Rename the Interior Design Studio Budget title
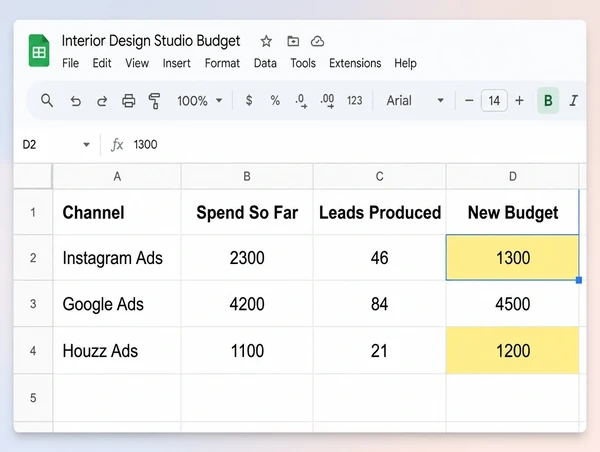600x452 pixels. 151,41
